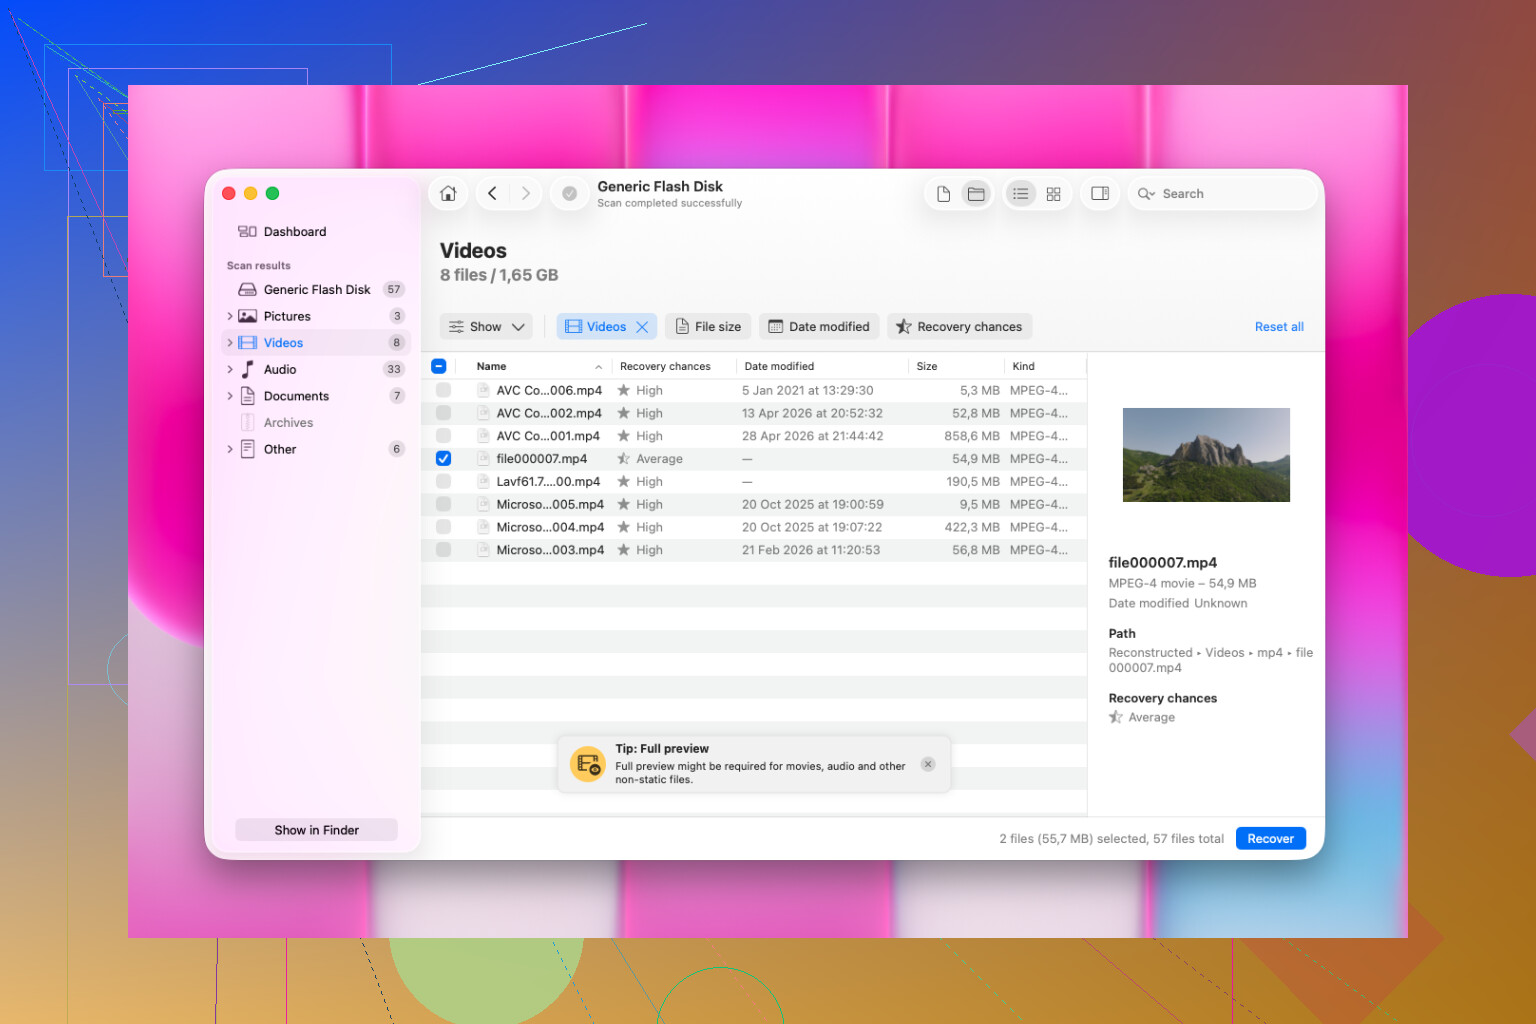The width and height of the screenshot is (1536, 1024).
Task: Toggle the select-all checkbox in header
Action: coord(438,366)
